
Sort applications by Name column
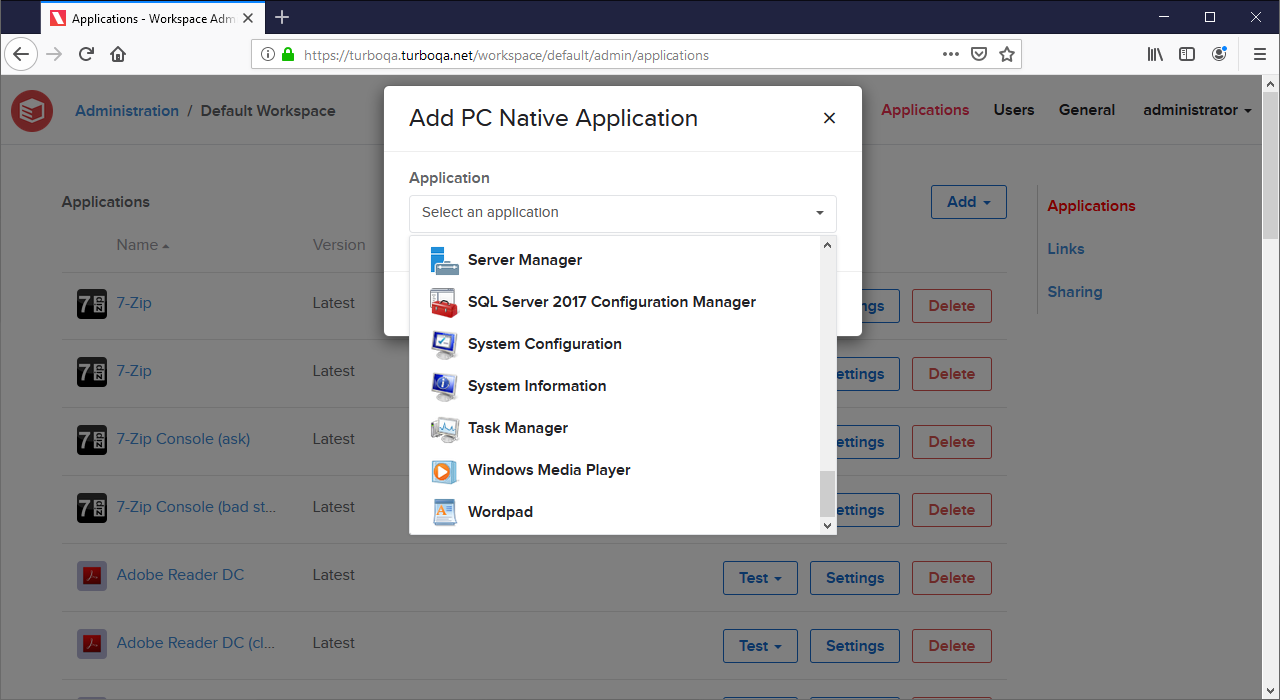[x=137, y=244]
